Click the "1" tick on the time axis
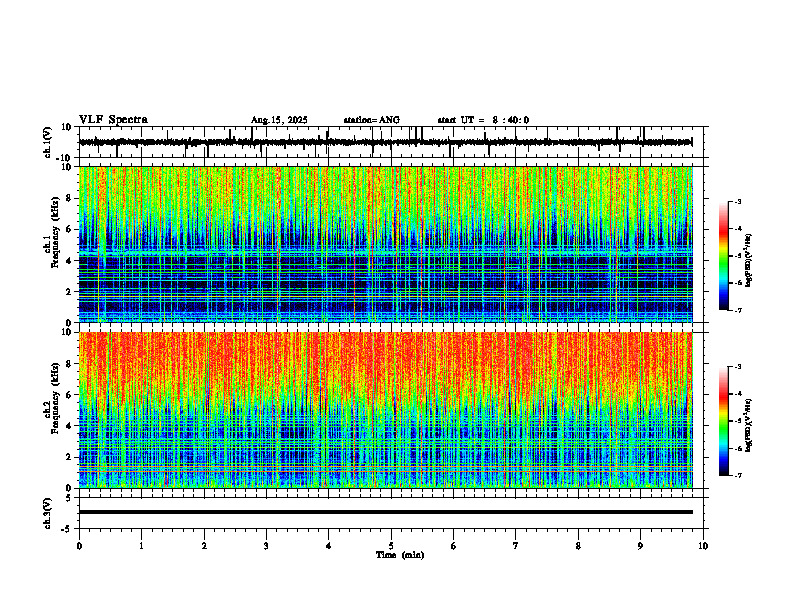792x612 pixels. tap(142, 546)
